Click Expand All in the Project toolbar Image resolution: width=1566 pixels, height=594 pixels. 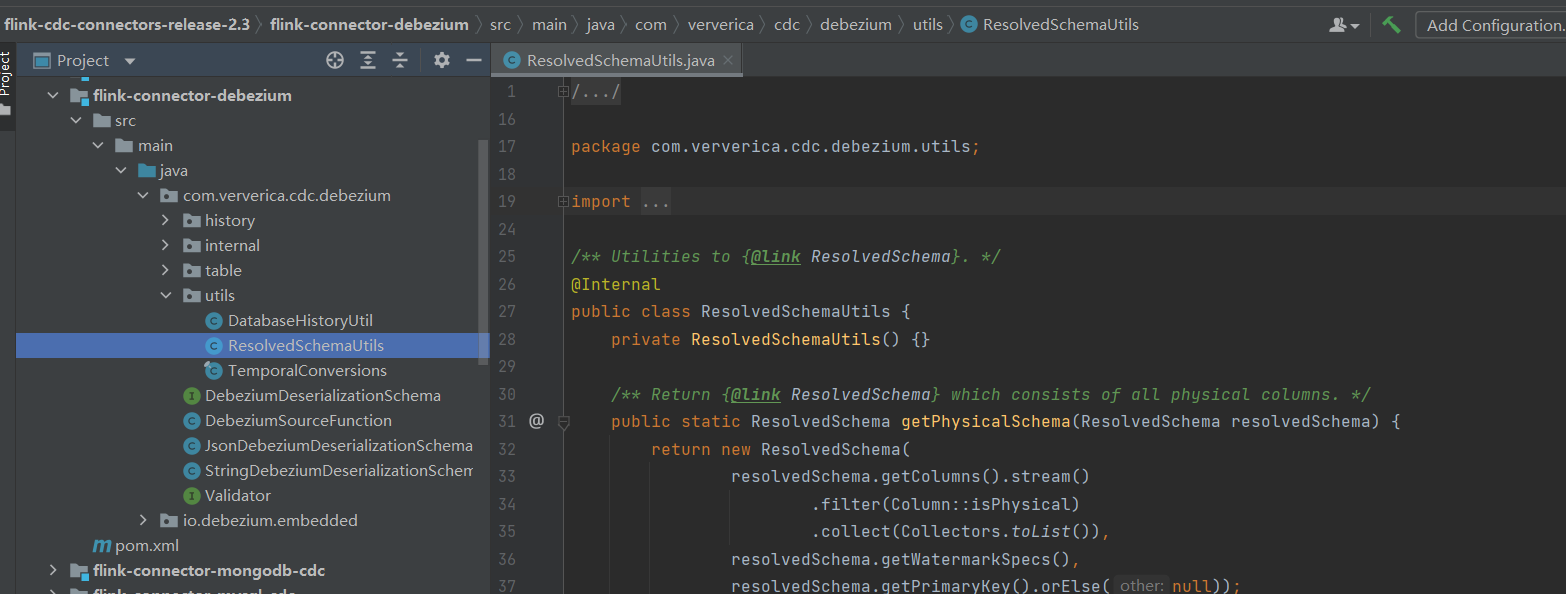coord(367,60)
